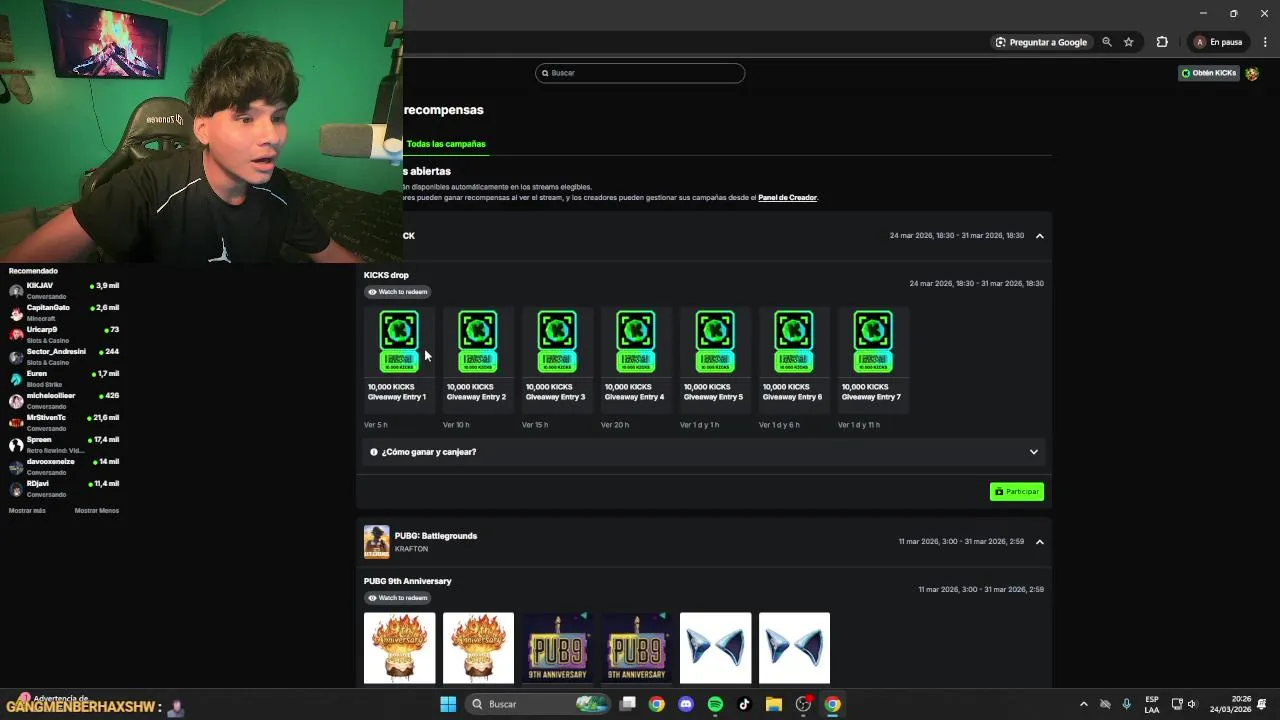
Task: Open the first blue cat-ears reward thumbnail
Action: 715,648
